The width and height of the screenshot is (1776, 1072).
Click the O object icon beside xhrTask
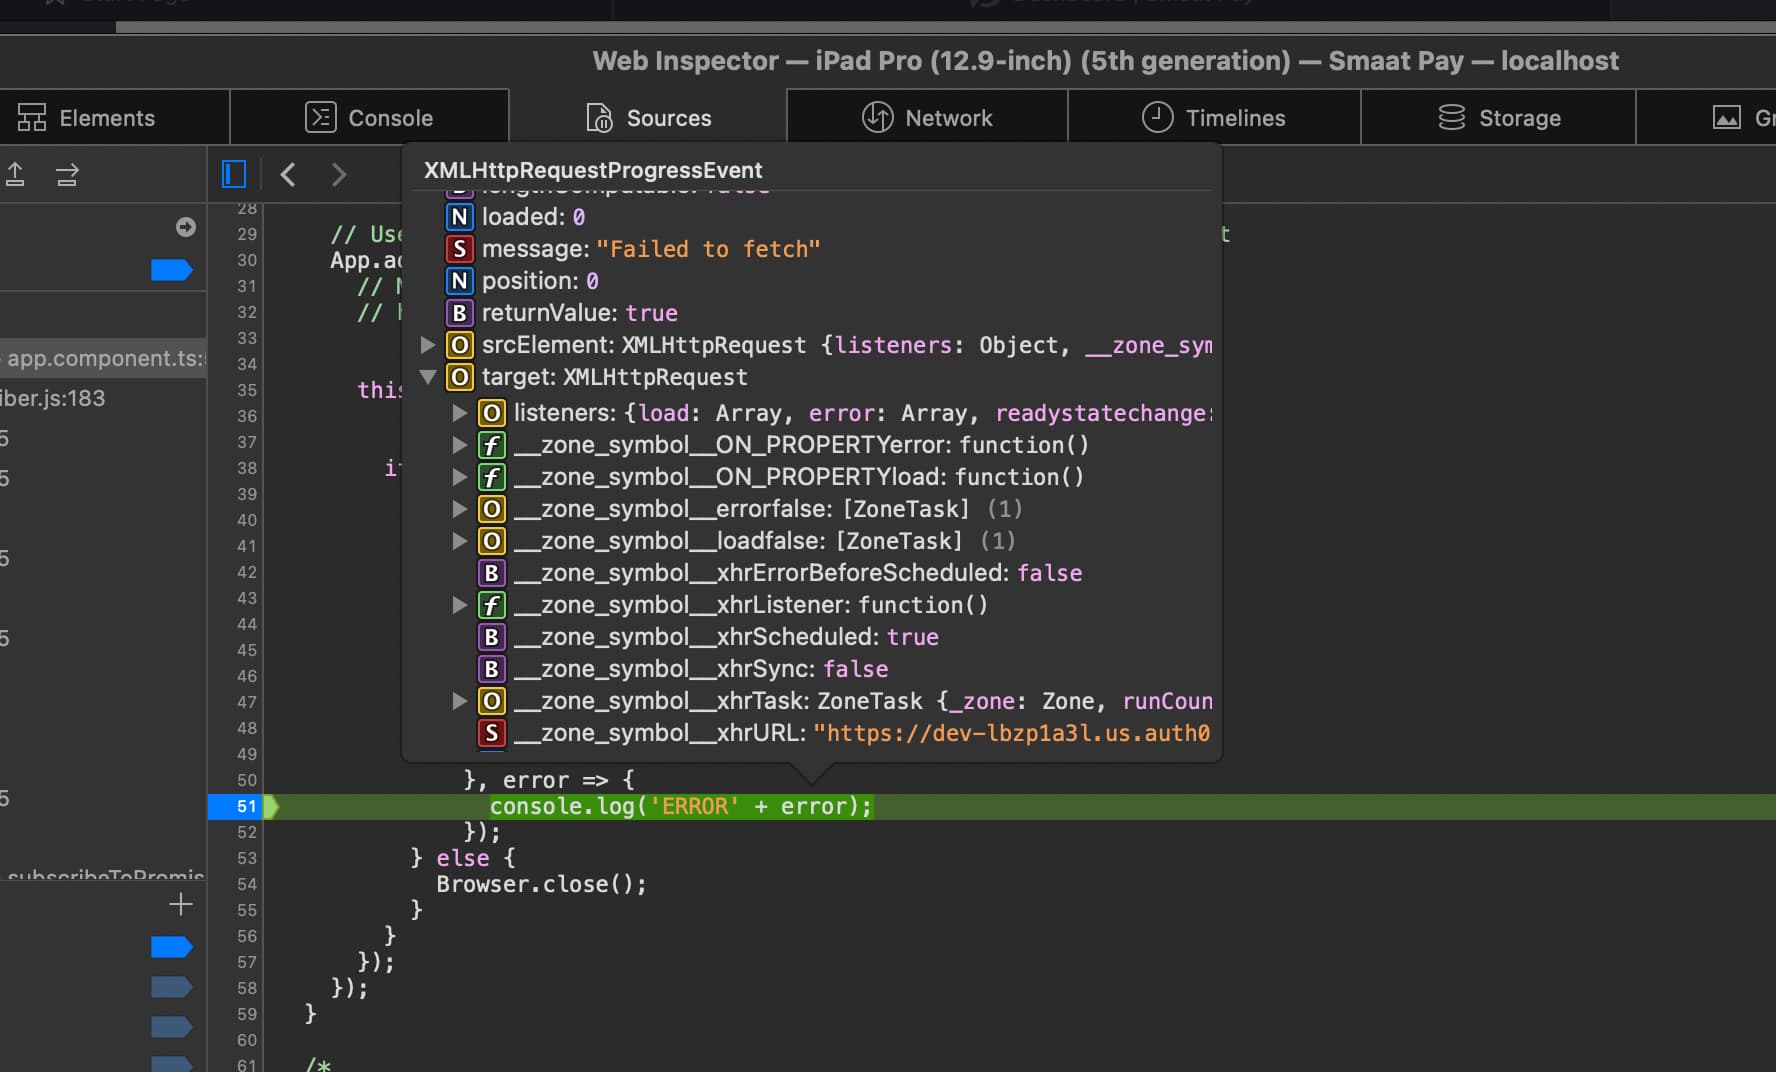pos(491,701)
